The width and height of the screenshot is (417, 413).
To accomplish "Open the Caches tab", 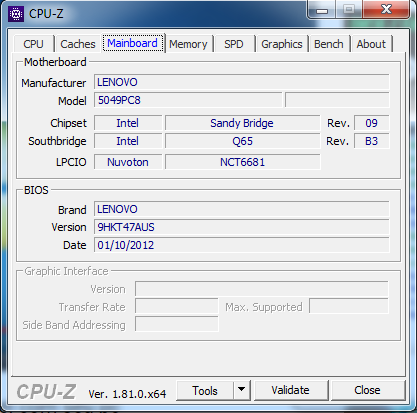I will click(x=78, y=44).
